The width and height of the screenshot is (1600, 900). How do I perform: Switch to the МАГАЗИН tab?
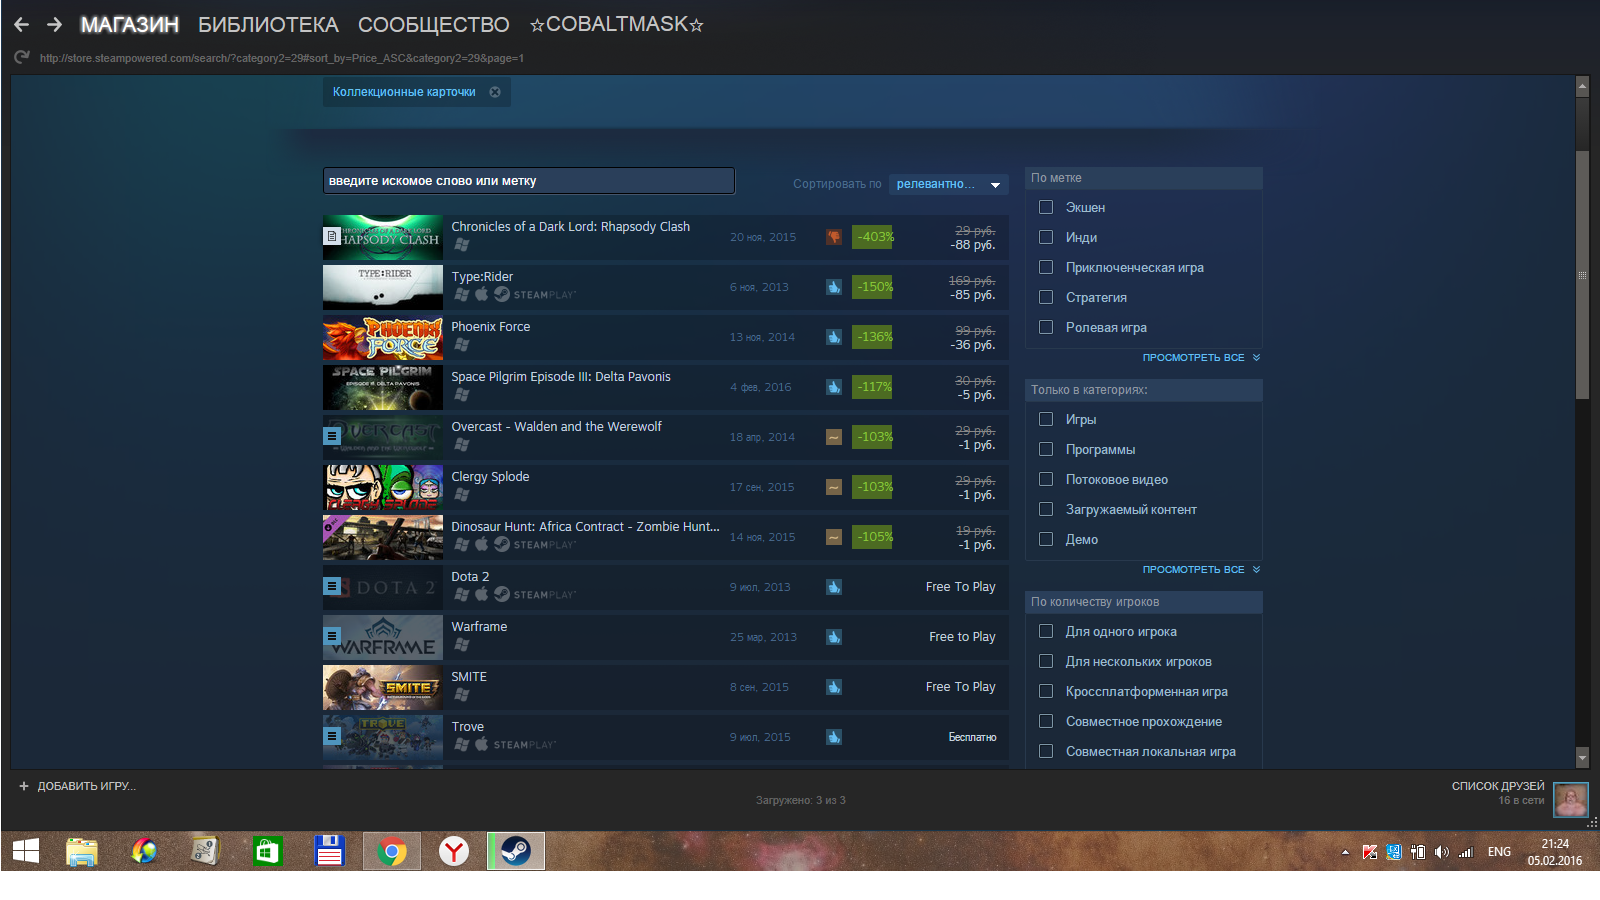tap(130, 24)
